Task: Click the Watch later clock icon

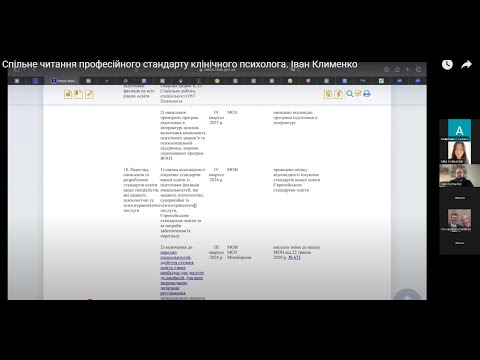Action: (x=447, y=64)
